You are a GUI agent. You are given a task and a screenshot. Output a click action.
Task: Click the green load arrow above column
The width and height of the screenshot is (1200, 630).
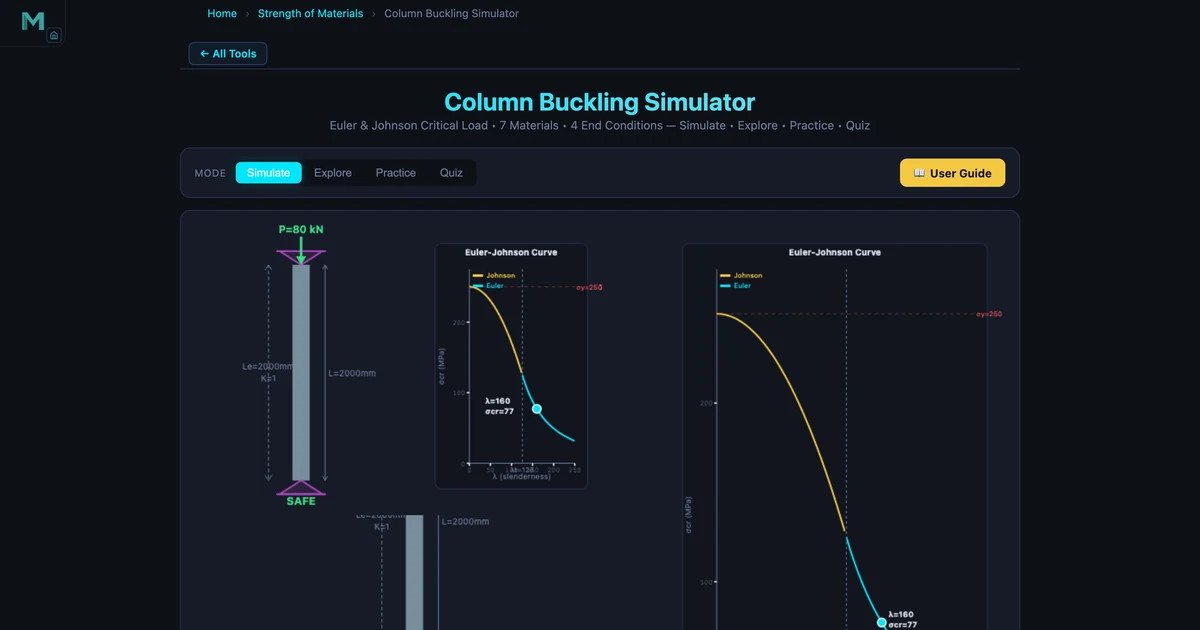tap(301, 250)
